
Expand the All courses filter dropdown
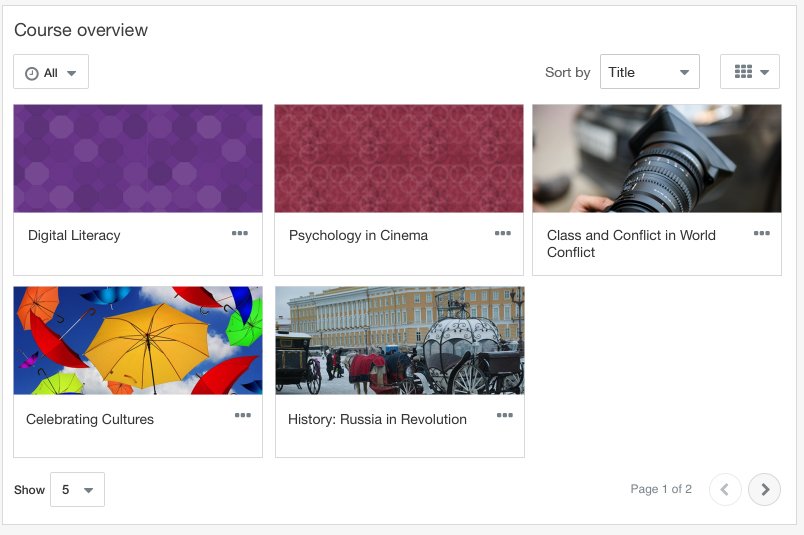51,71
